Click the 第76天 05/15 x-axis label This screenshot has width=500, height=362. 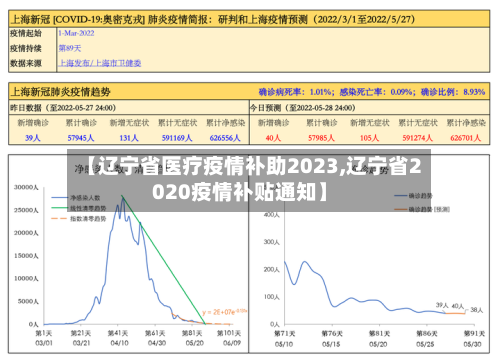[x=332, y=339]
